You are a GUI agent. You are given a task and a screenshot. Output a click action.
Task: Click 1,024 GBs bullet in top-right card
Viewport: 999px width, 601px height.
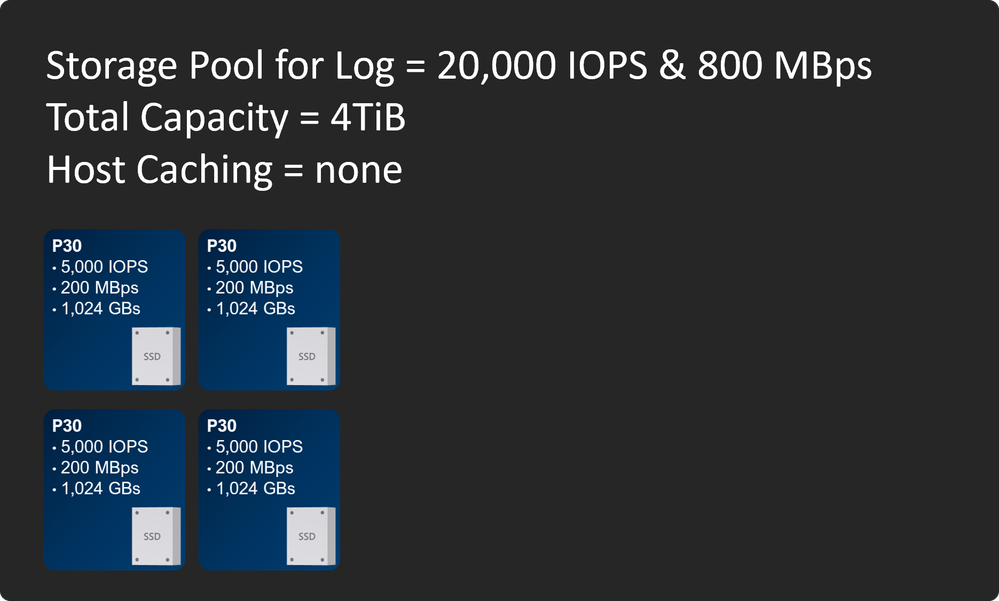(253, 309)
